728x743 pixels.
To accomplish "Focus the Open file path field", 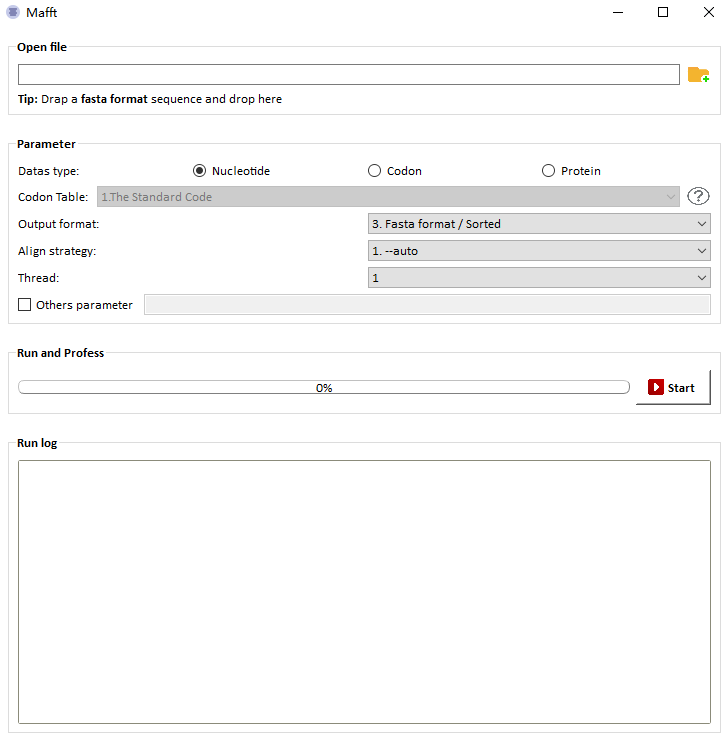I will click(x=349, y=75).
